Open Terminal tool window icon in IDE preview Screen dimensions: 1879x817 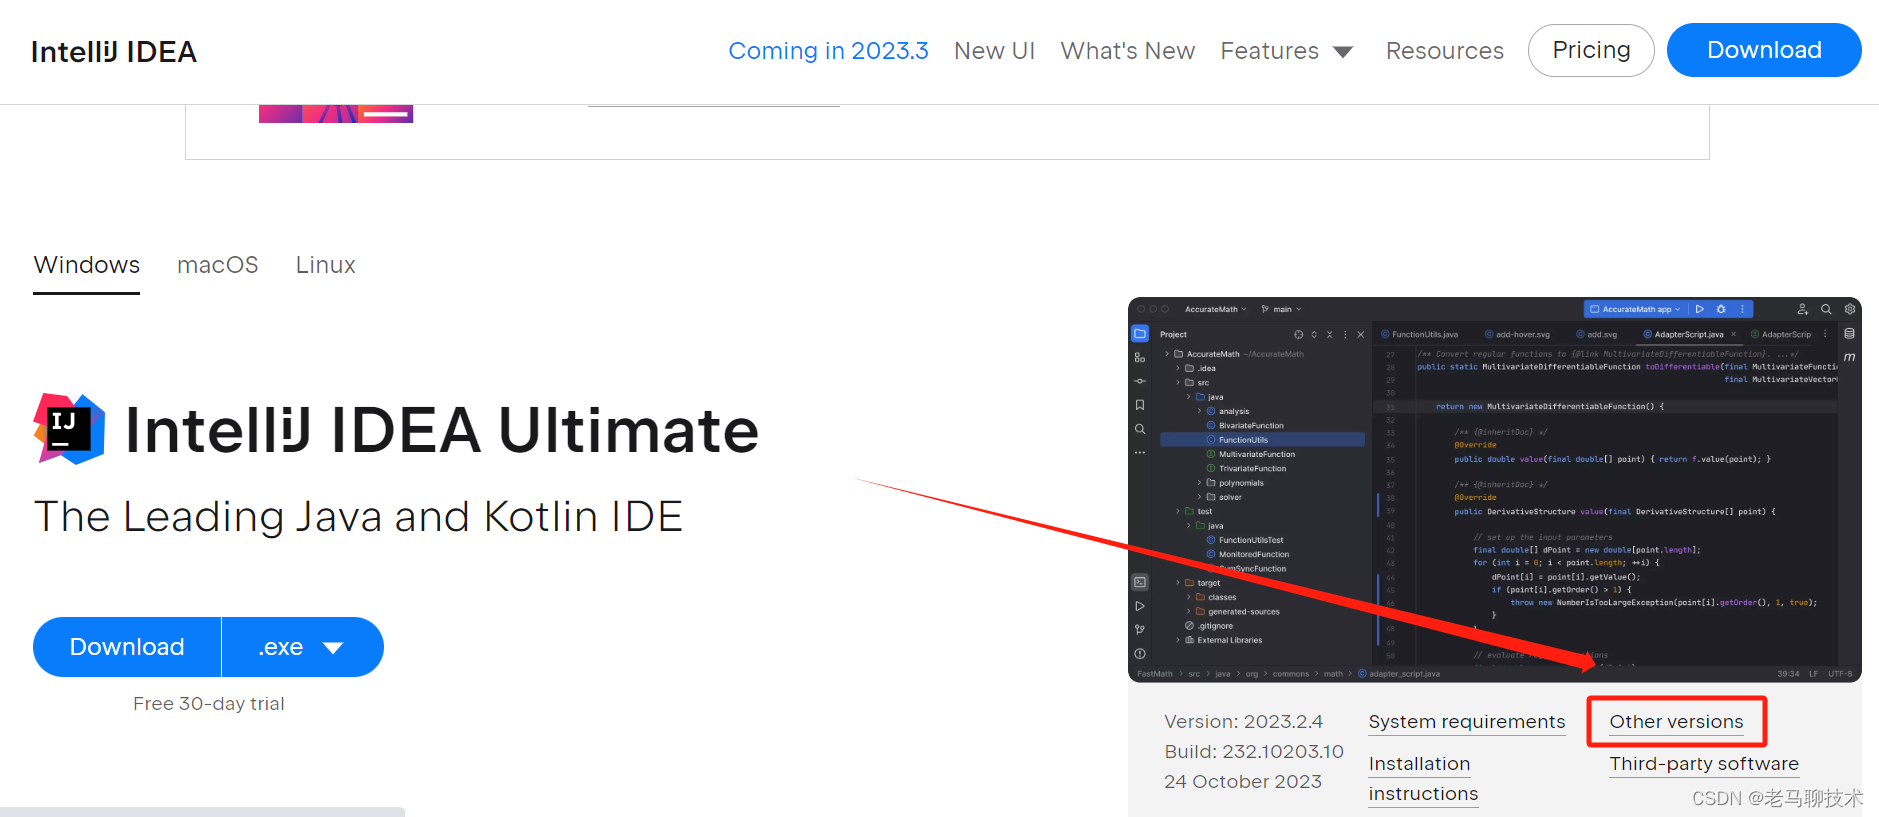[1140, 582]
